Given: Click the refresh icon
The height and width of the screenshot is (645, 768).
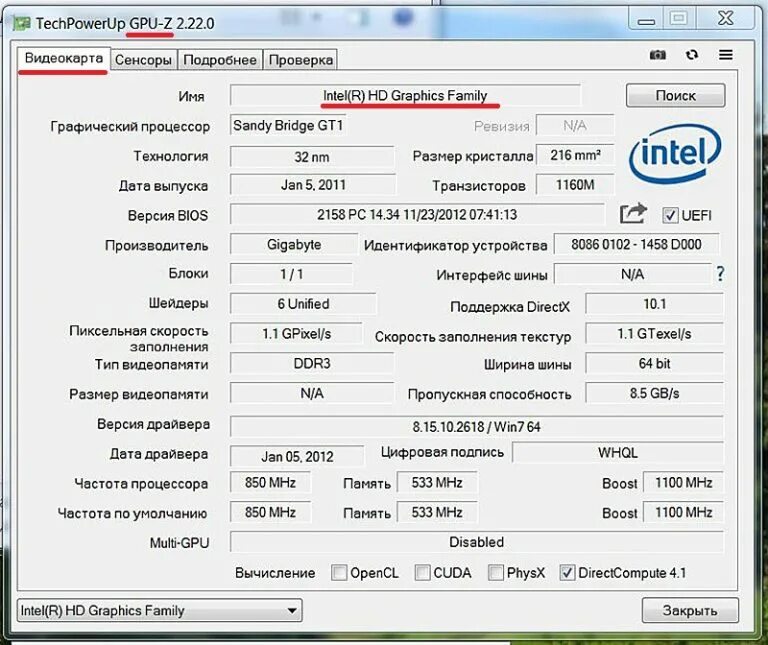Looking at the screenshot, I should (x=692, y=55).
